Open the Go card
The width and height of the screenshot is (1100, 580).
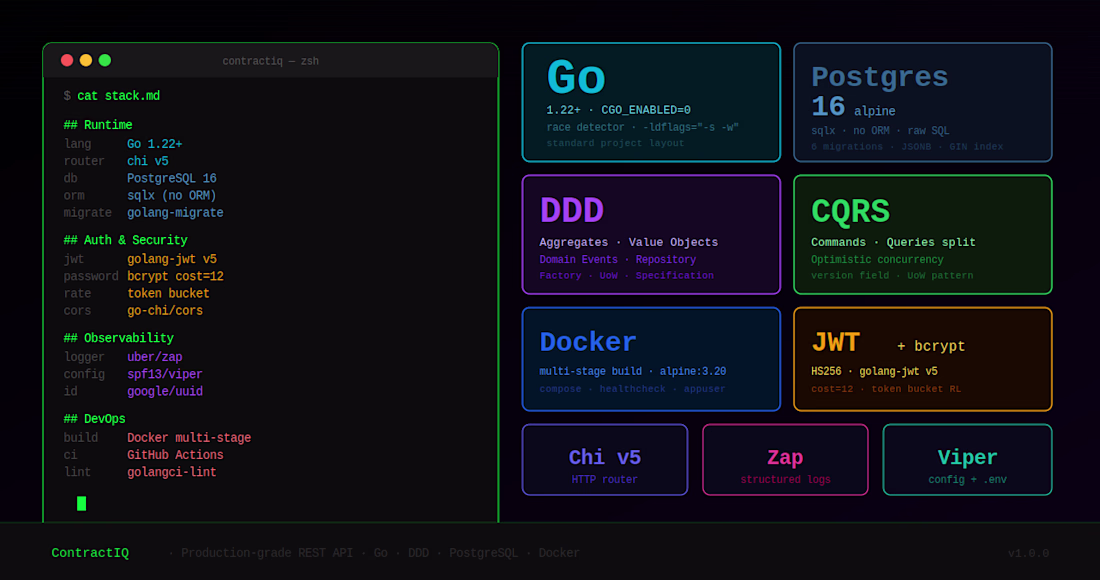coord(651,102)
